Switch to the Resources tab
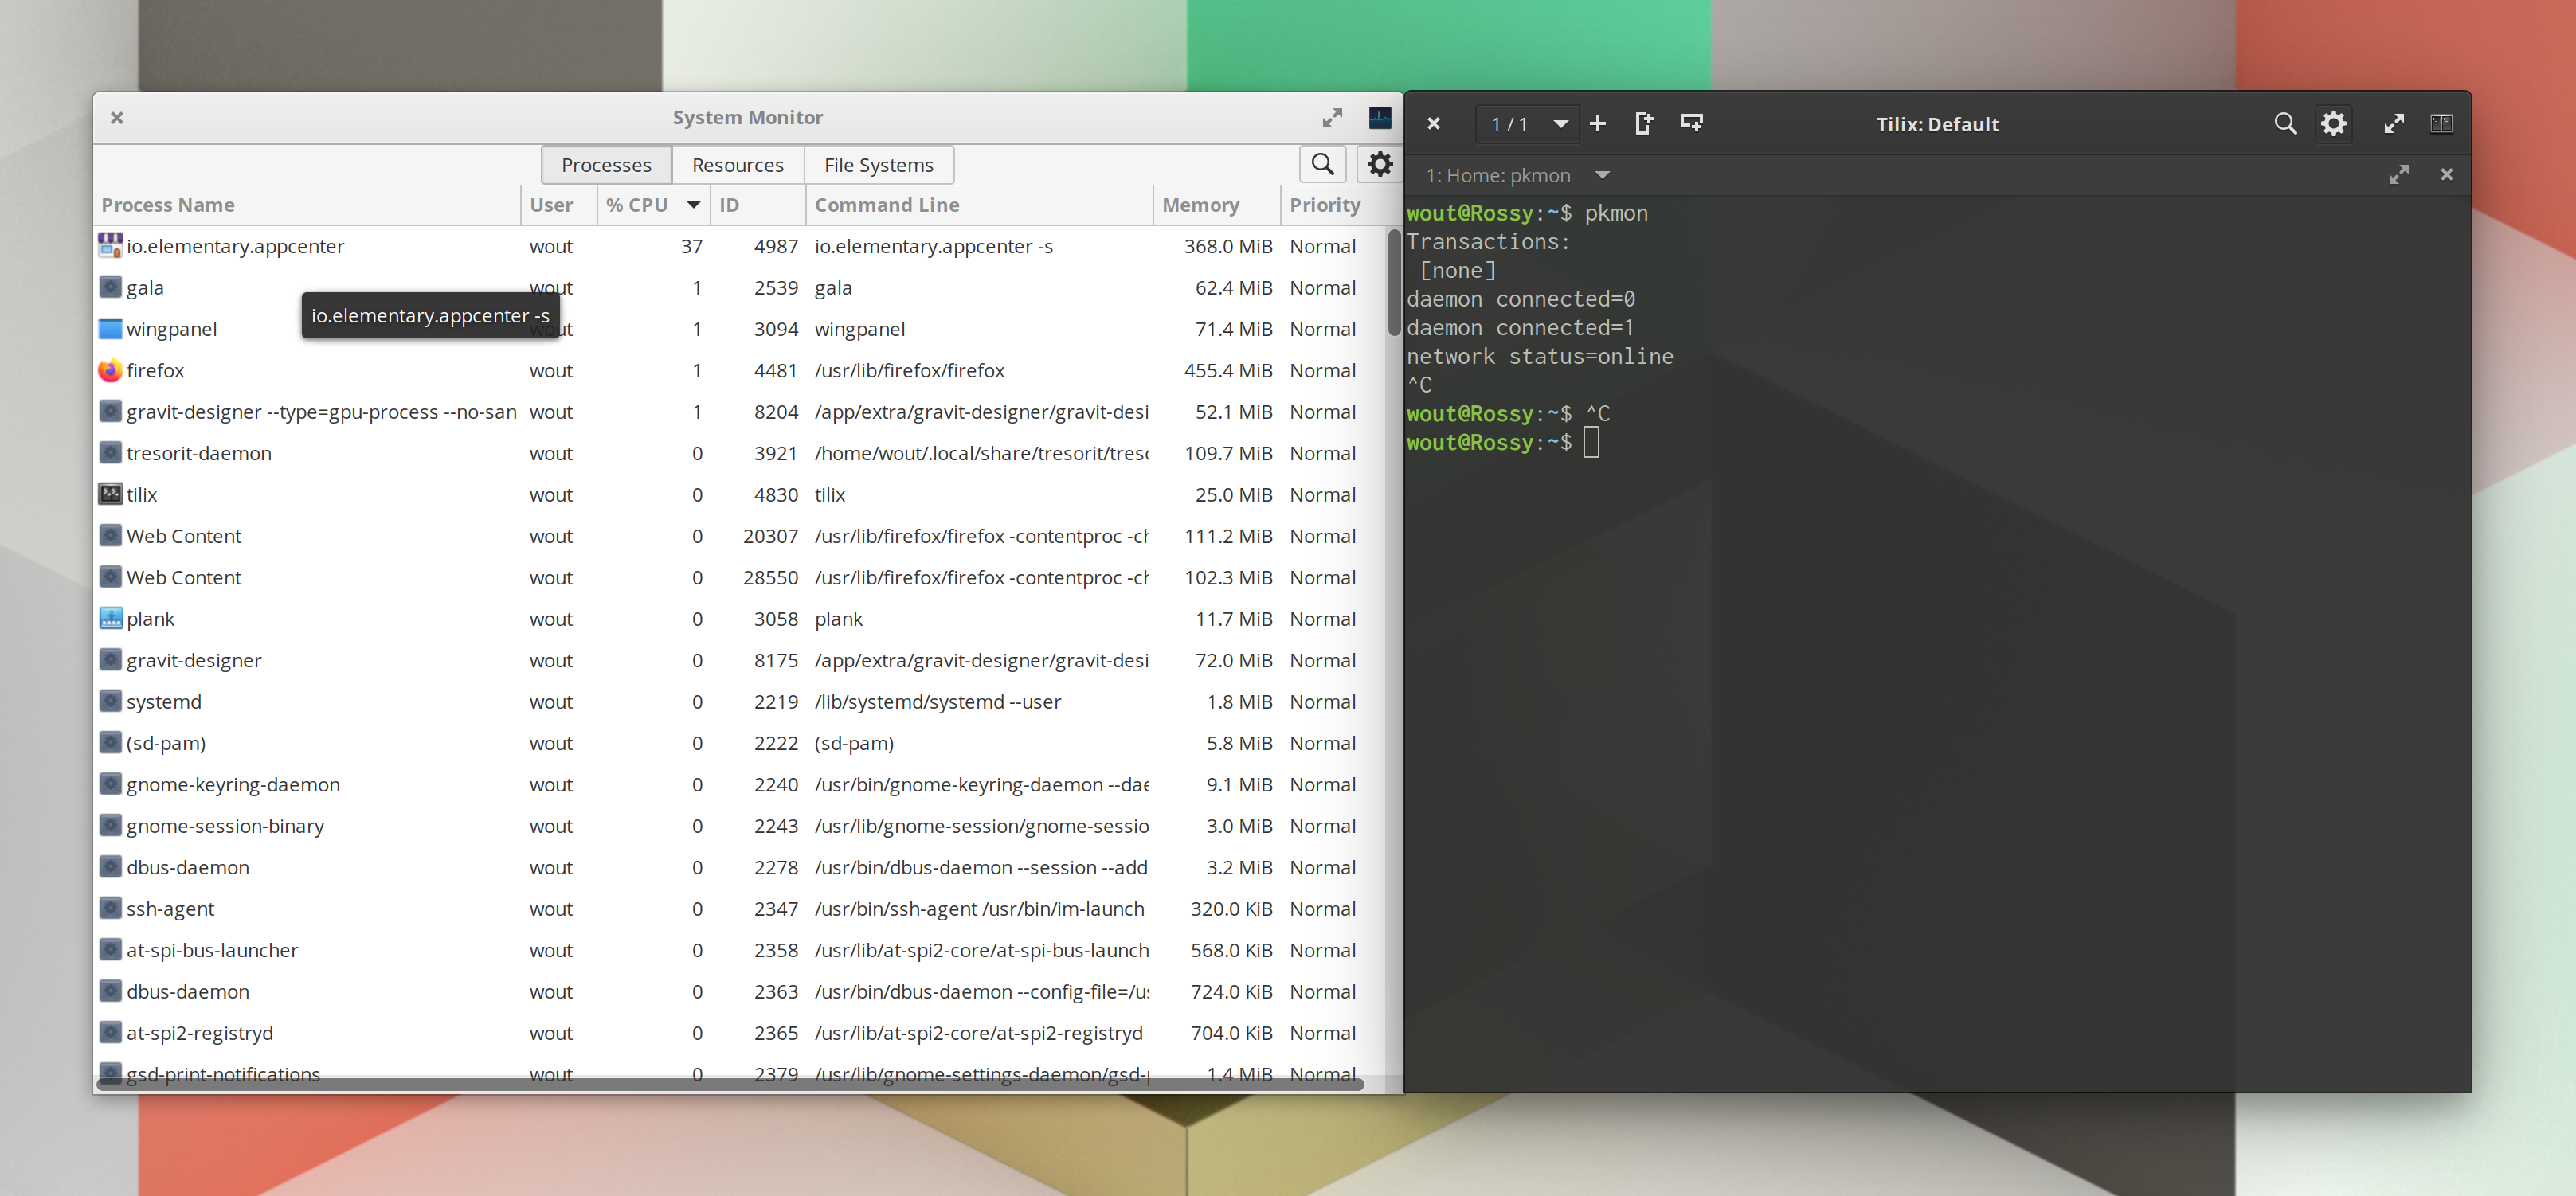2576x1196 pixels. 737,164
